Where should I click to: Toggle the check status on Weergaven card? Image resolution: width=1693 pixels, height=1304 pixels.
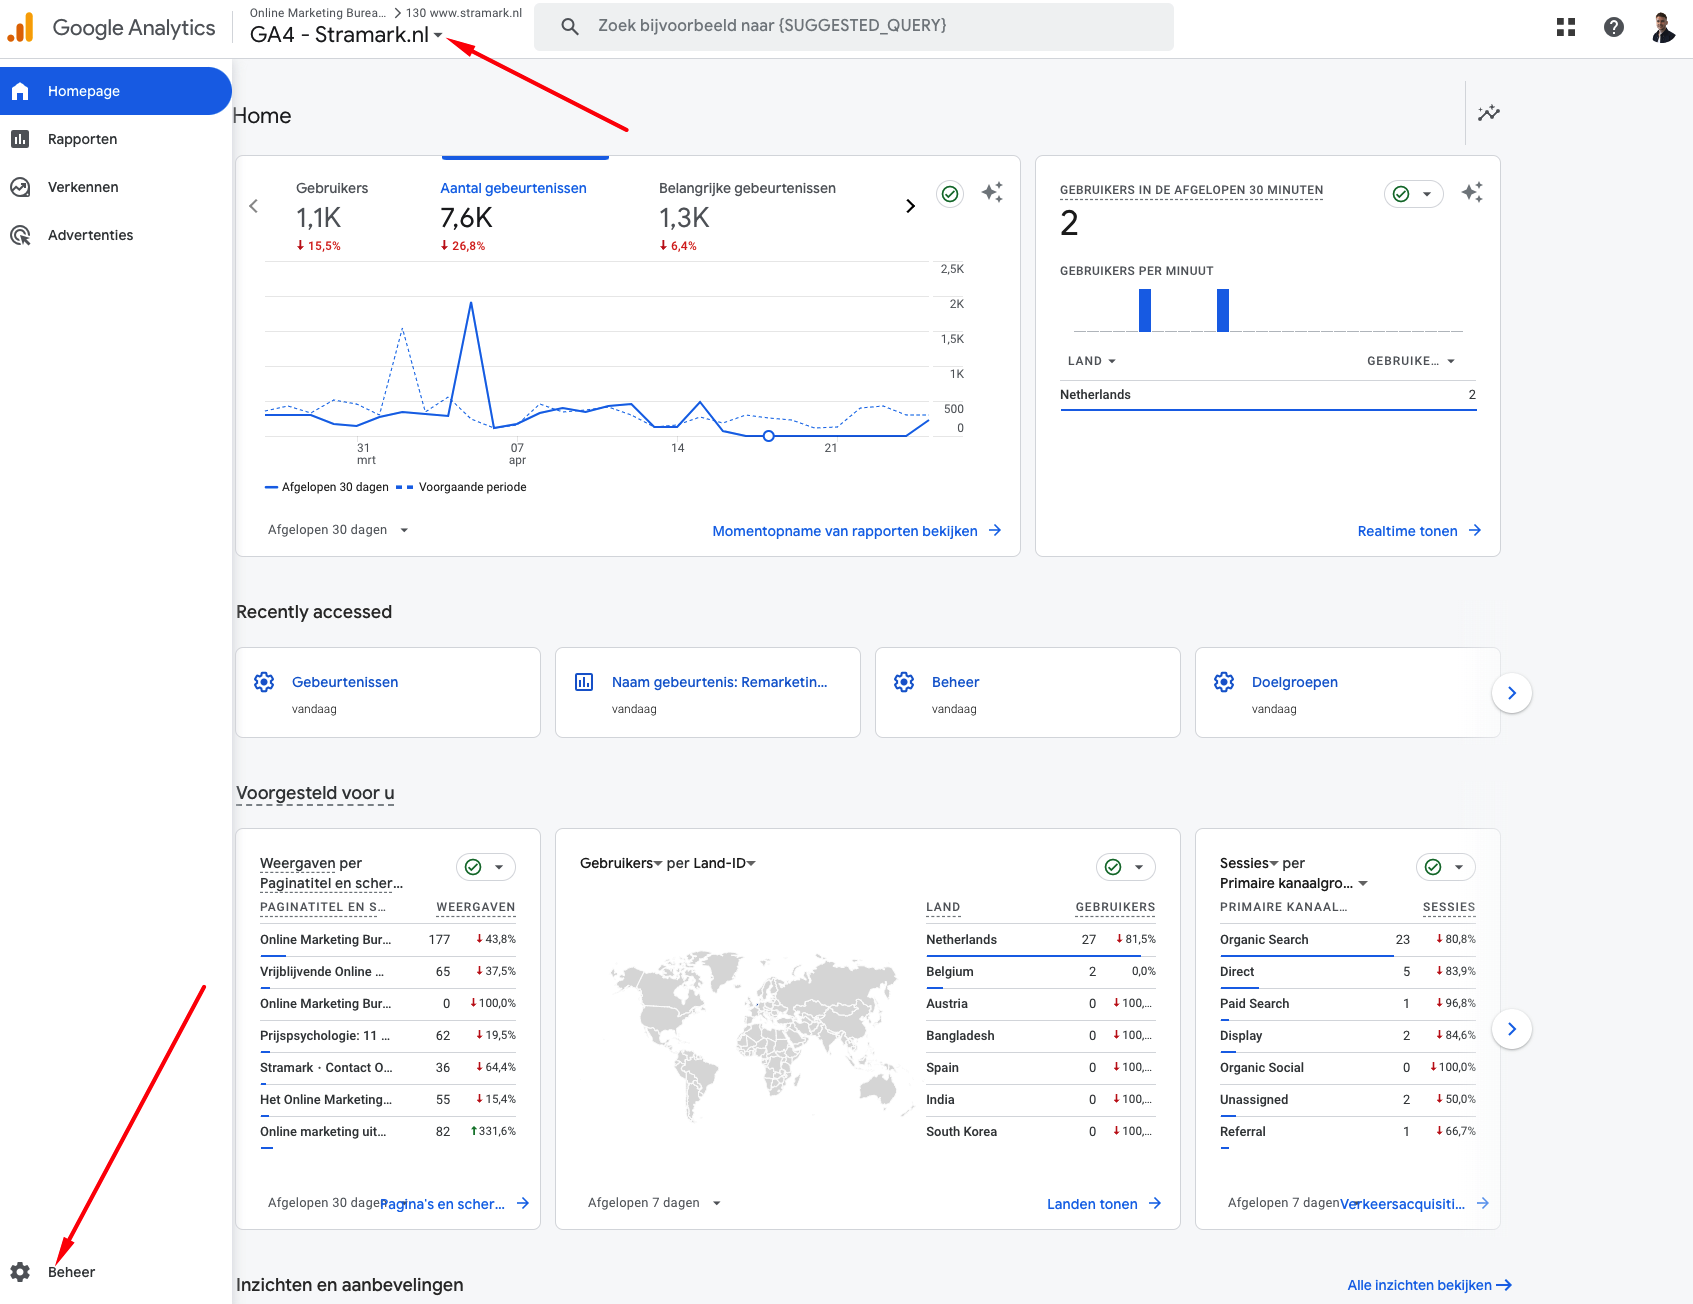(474, 867)
